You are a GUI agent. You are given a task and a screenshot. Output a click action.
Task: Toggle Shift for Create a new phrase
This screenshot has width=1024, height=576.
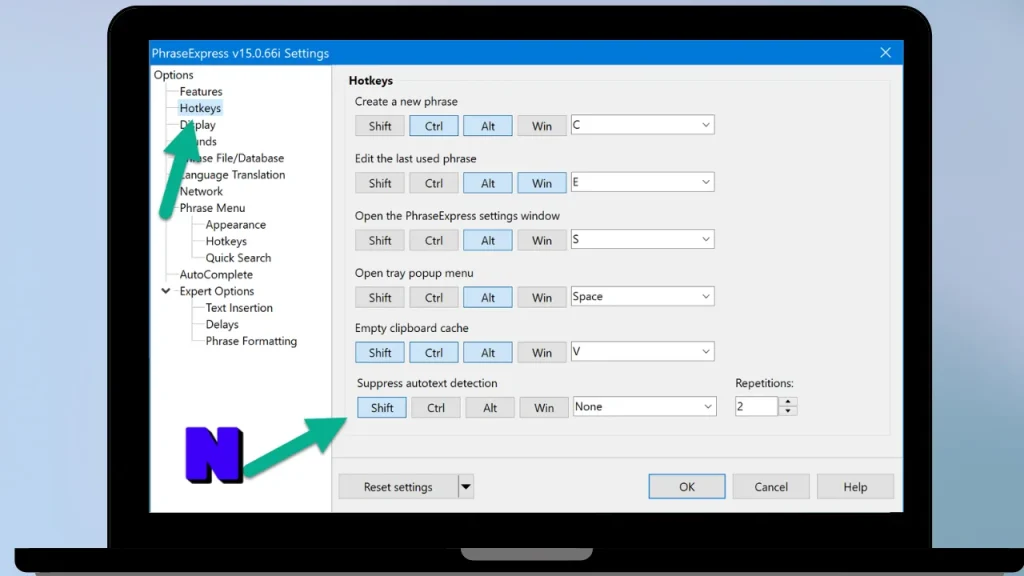(x=379, y=126)
